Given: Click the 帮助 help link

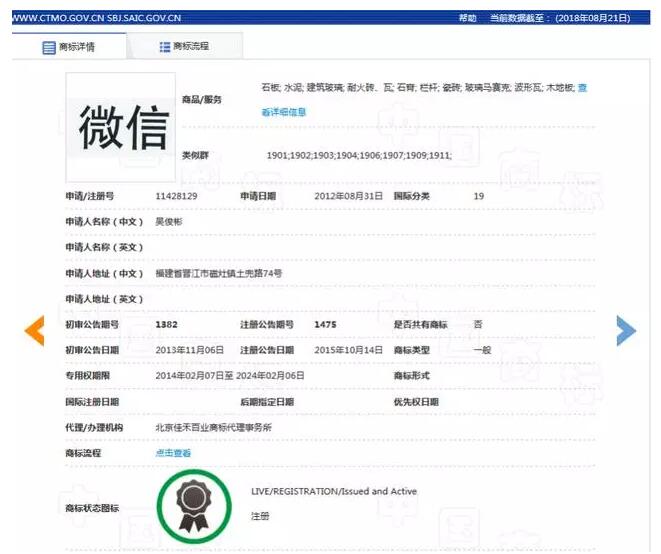Looking at the screenshot, I should [x=467, y=18].
